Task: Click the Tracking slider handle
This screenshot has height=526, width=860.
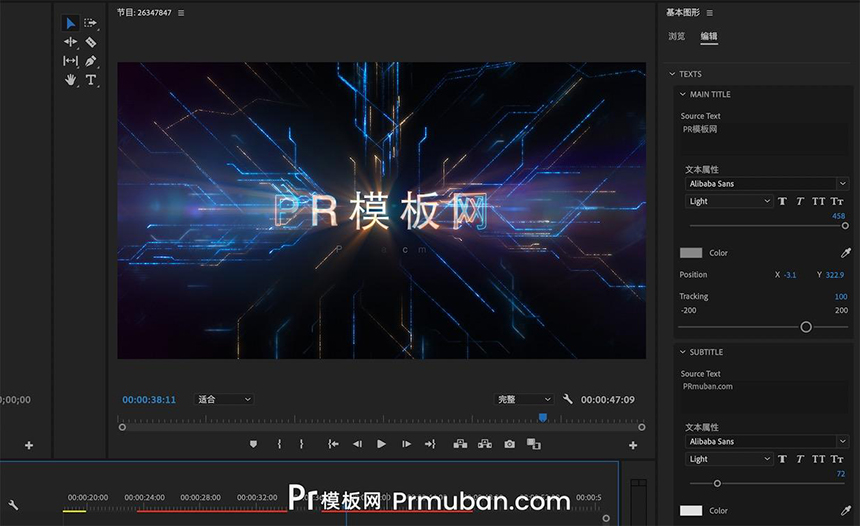Action: tap(806, 327)
